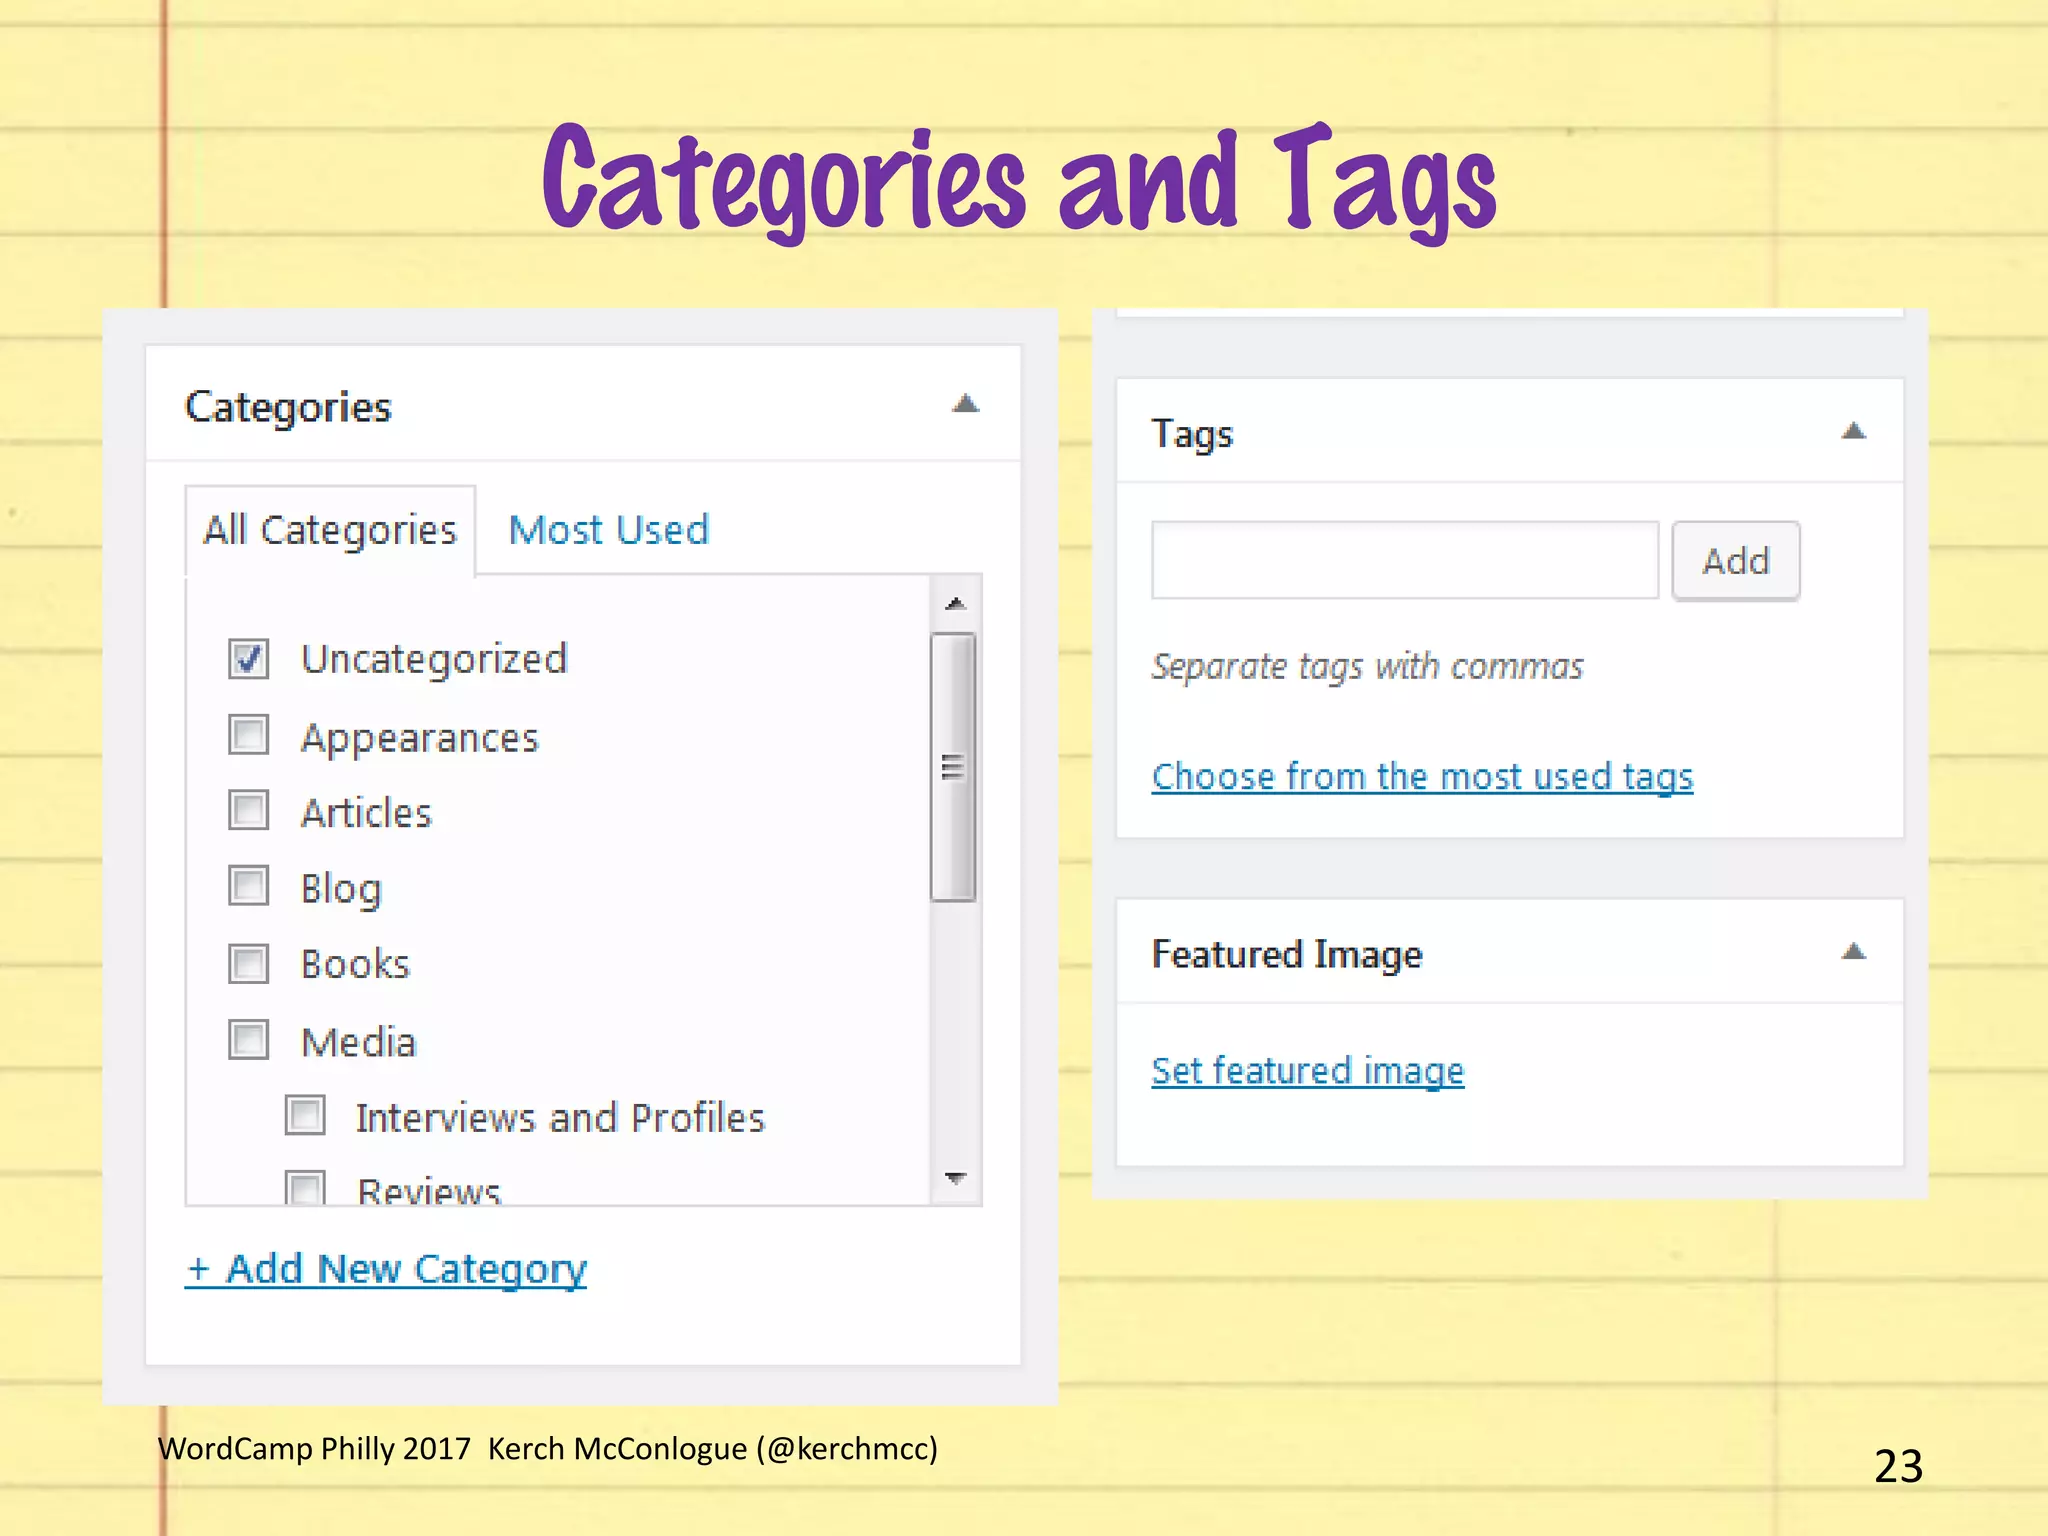Click the Interviews and Profiles label

click(x=560, y=1118)
